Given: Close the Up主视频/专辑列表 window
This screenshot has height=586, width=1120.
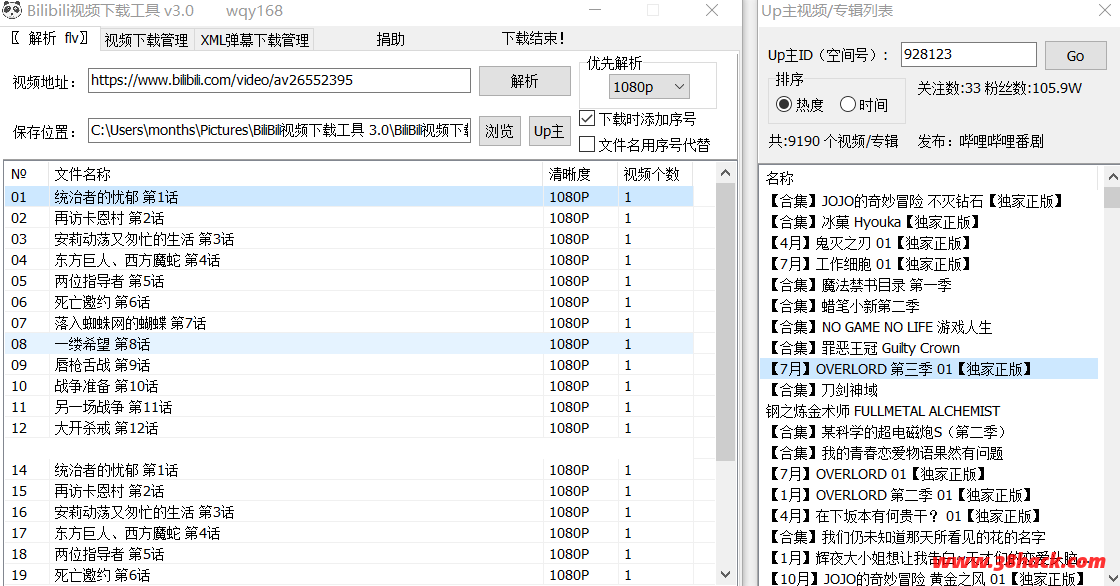Looking at the screenshot, I should click(1105, 11).
